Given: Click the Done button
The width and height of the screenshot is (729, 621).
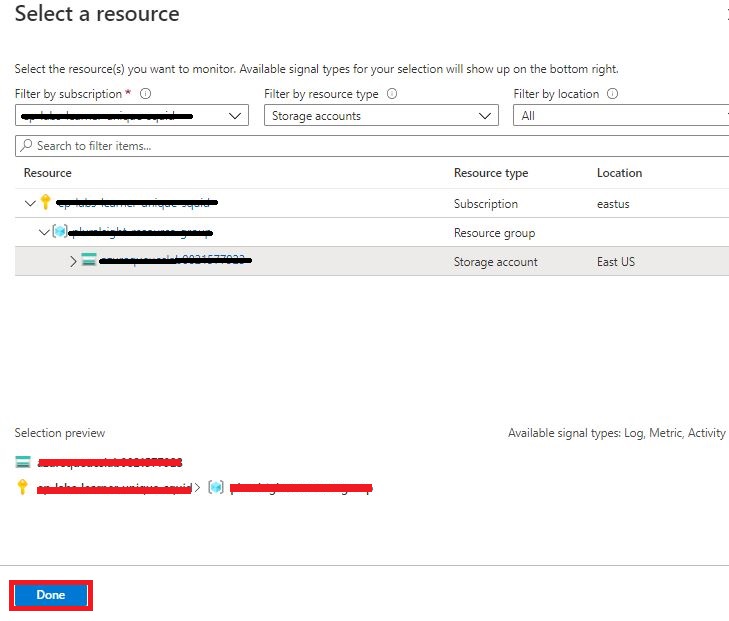Looking at the screenshot, I should (51, 595).
